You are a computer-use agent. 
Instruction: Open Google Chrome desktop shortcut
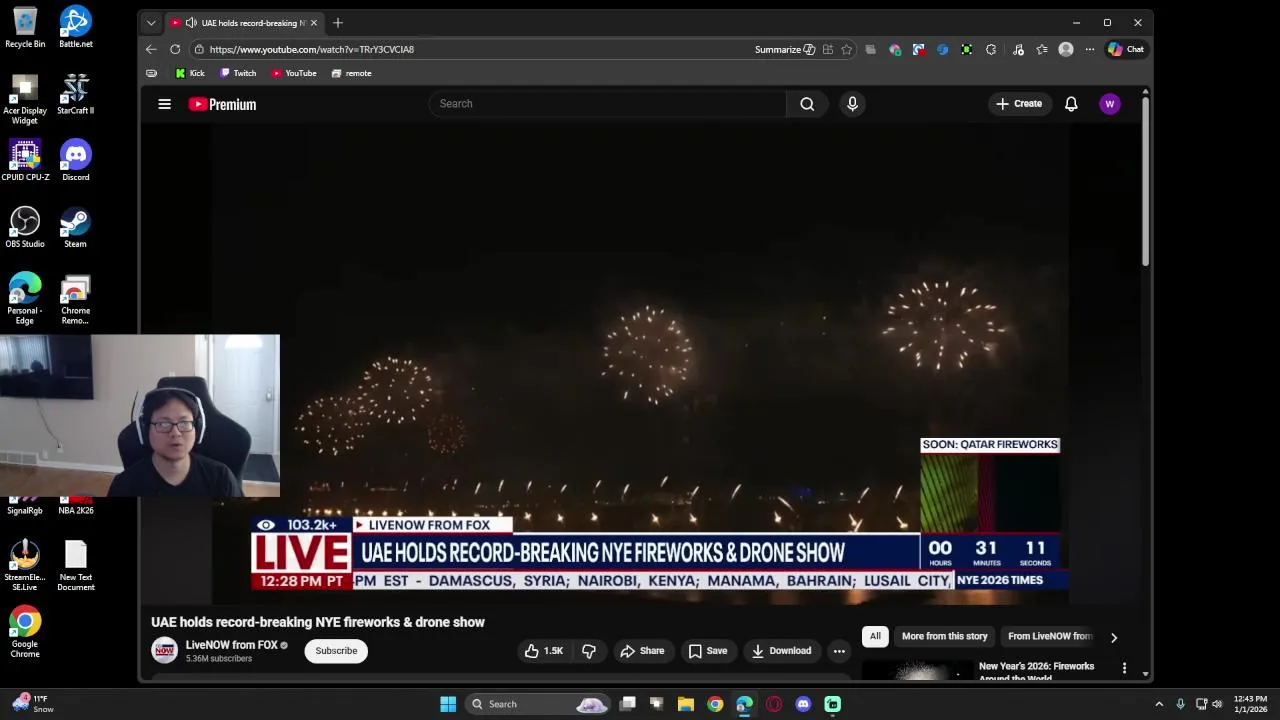(25, 632)
